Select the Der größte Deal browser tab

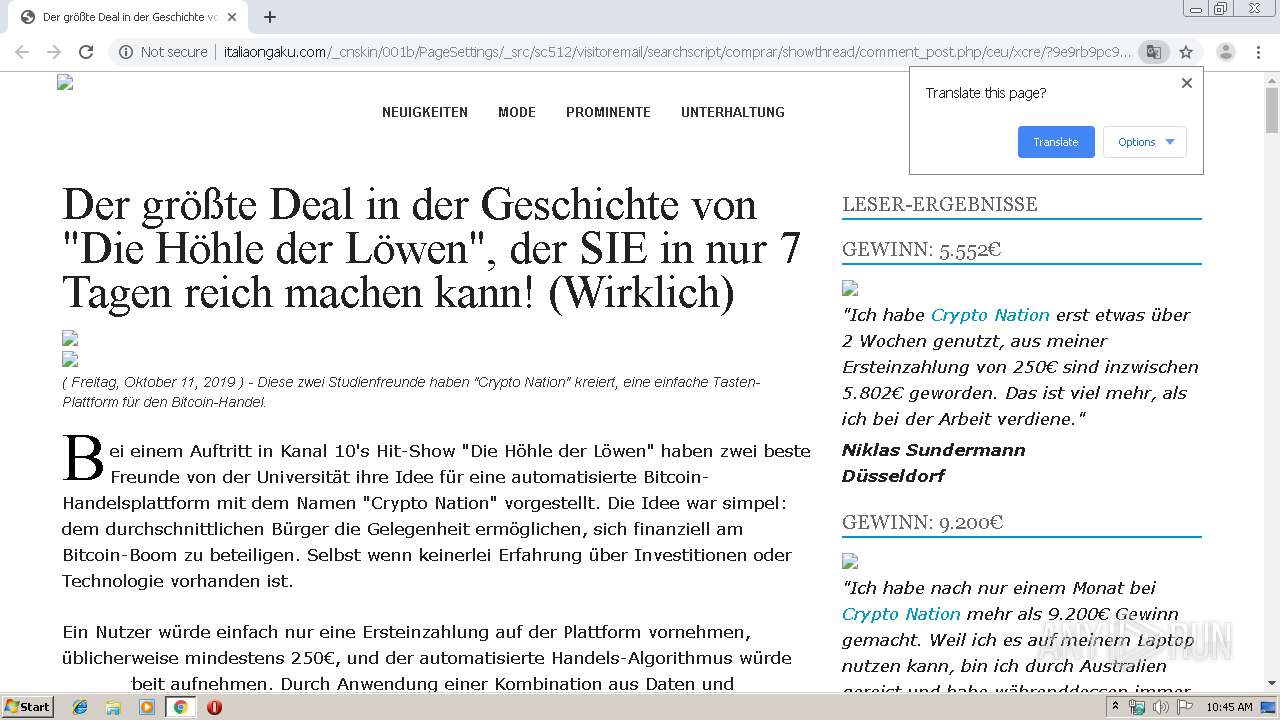128,17
